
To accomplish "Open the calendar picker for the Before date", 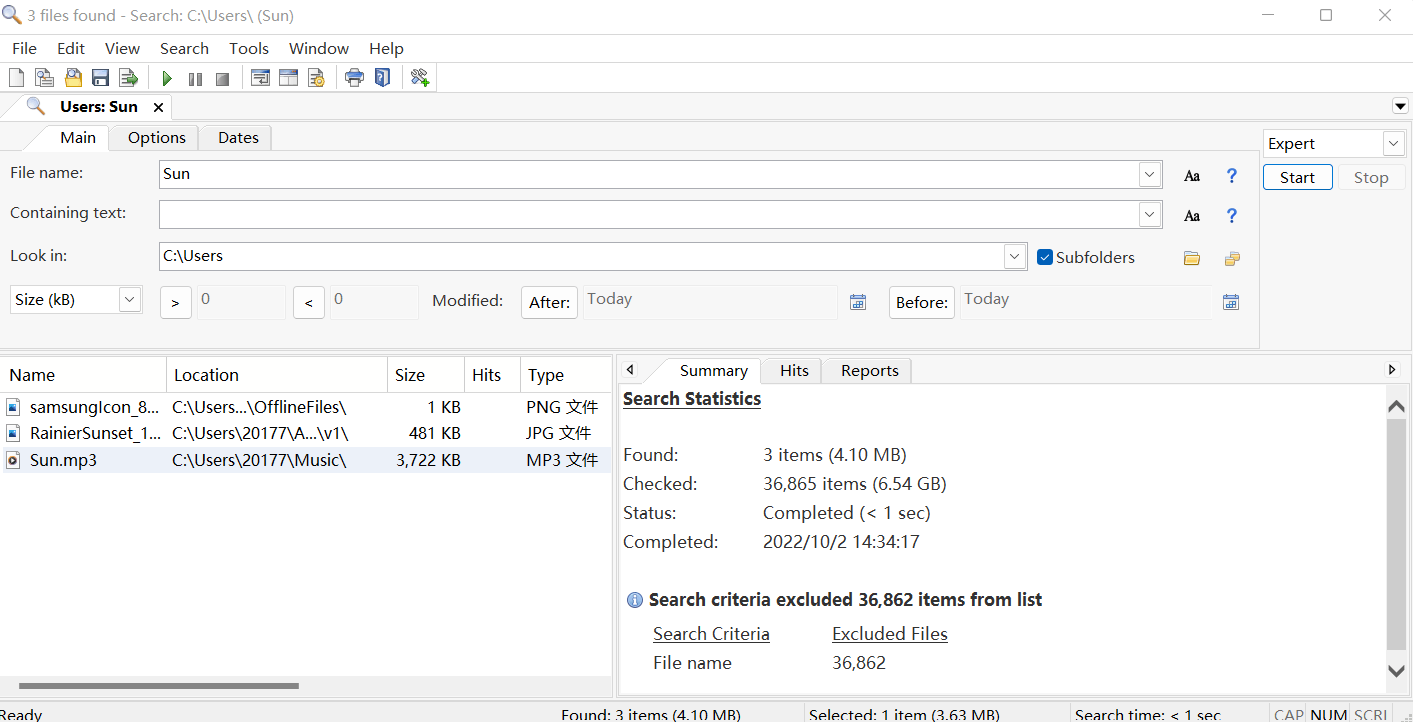I will point(1231,302).
